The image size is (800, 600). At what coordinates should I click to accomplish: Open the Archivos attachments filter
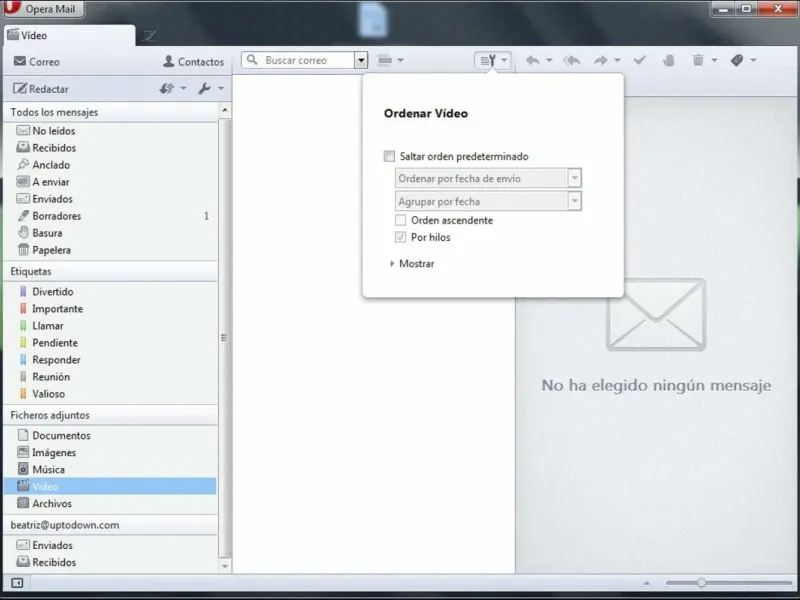point(110,504)
